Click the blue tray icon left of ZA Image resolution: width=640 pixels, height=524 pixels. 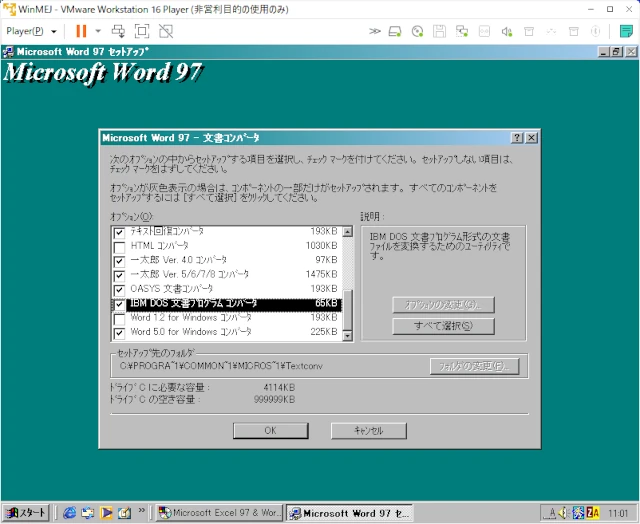point(578,513)
